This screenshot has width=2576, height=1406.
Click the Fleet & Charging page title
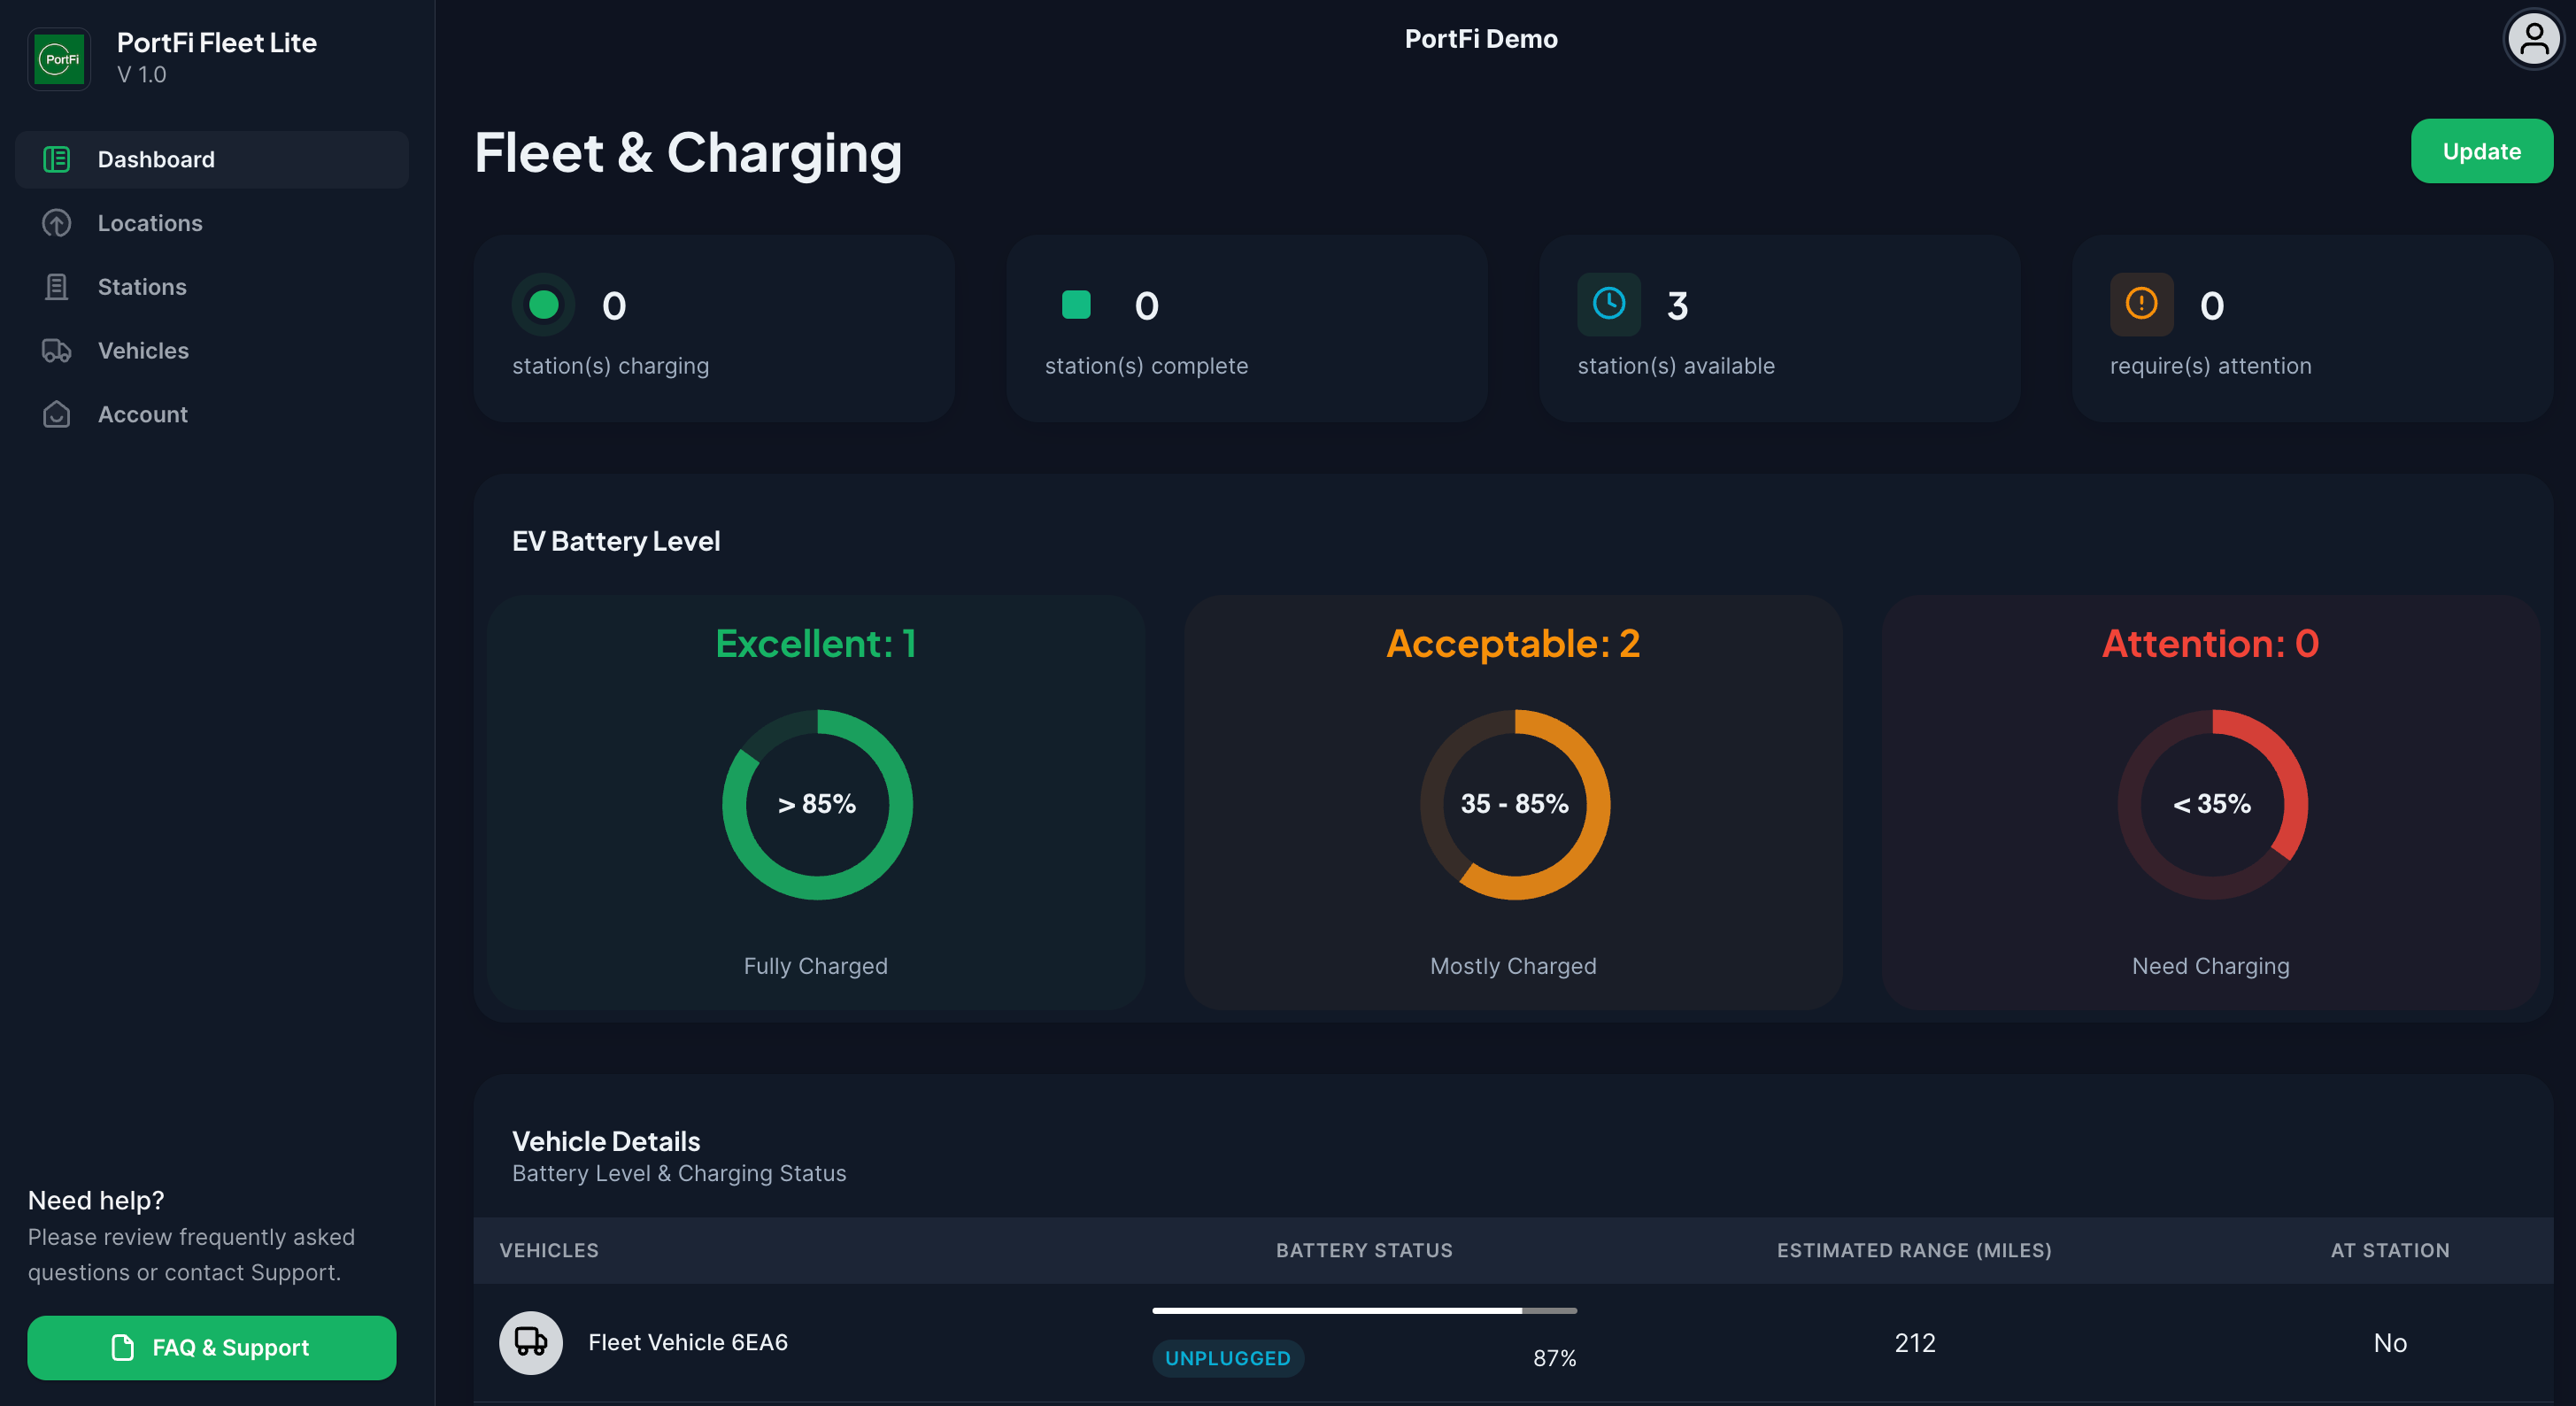(x=688, y=153)
